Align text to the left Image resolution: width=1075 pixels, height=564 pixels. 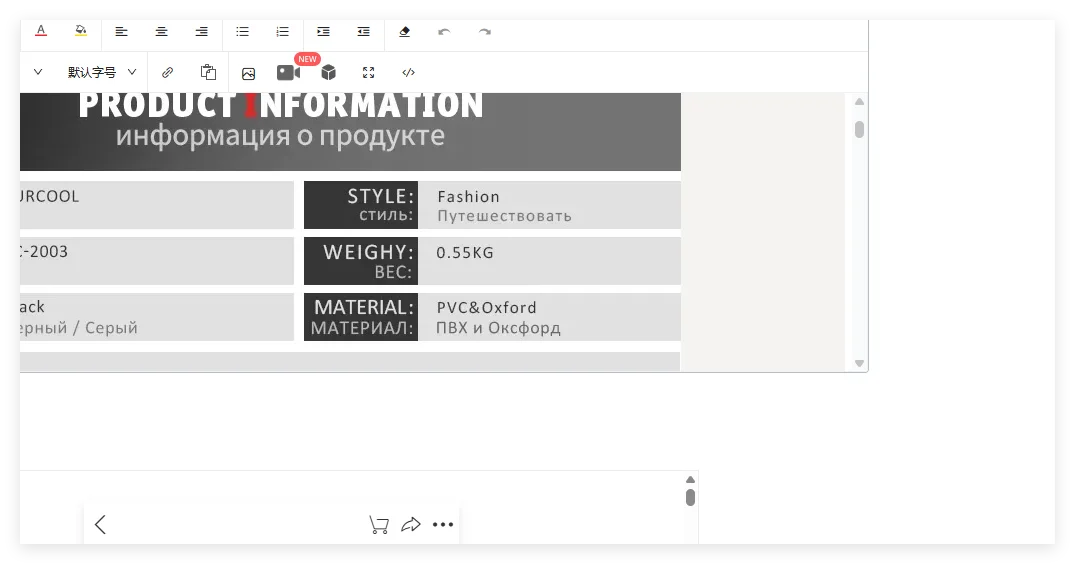point(121,32)
